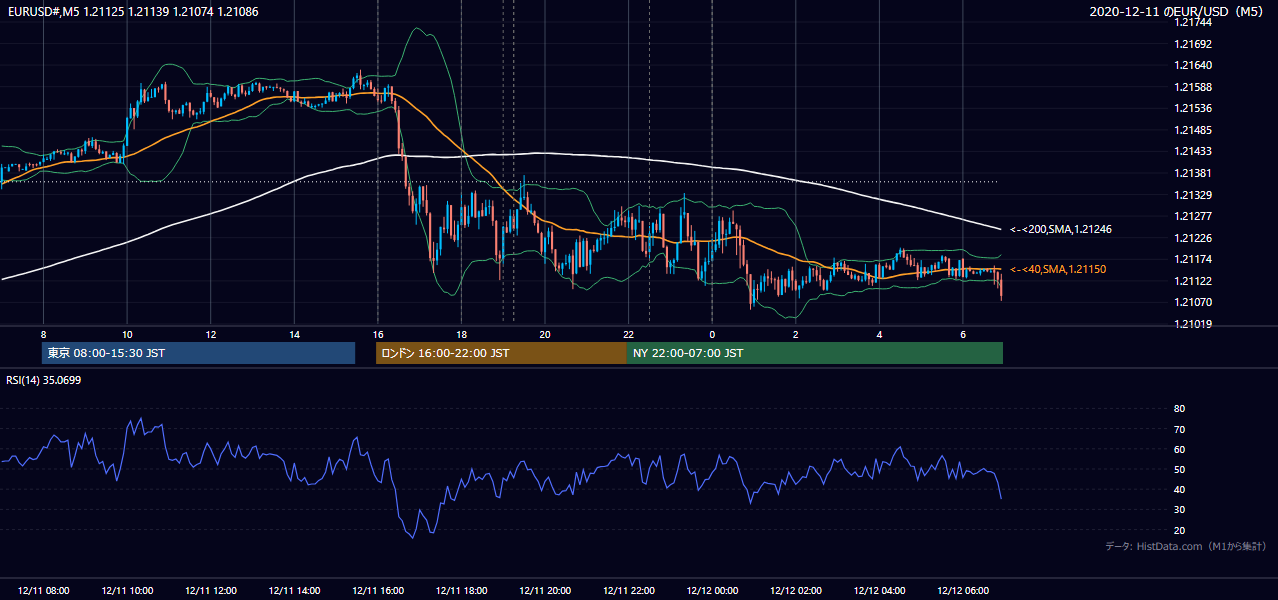Click price level 1.21174 on the axis
The width and height of the screenshot is (1278, 600).
pos(1194,259)
